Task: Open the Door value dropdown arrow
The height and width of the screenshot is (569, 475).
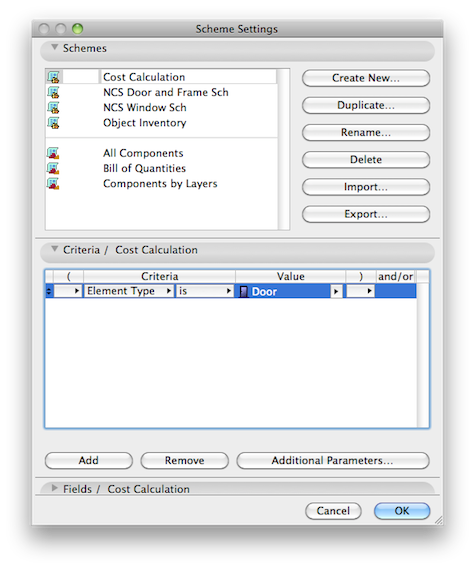Action: coord(336,291)
